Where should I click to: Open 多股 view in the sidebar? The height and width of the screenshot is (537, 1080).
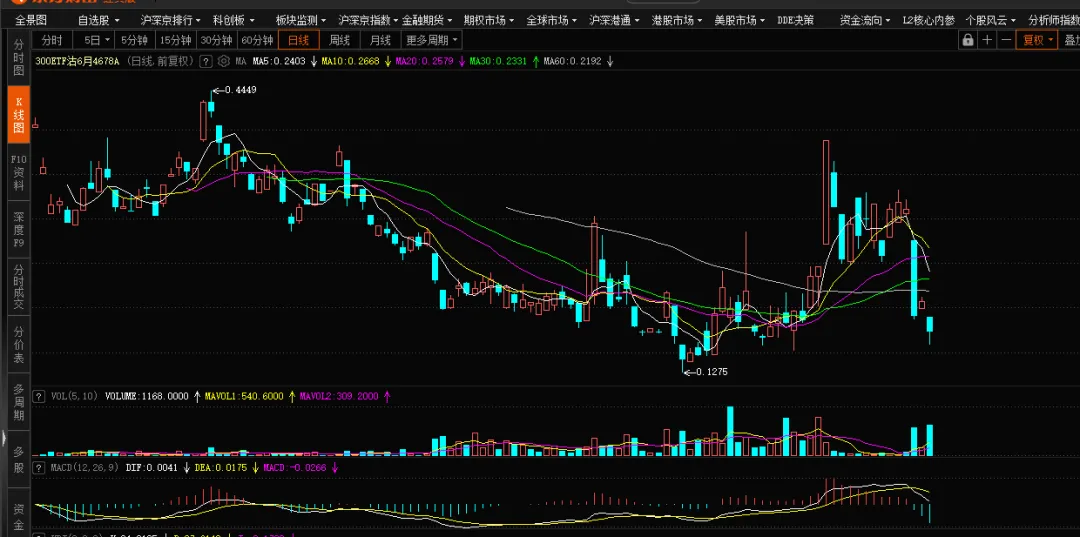(x=19, y=459)
